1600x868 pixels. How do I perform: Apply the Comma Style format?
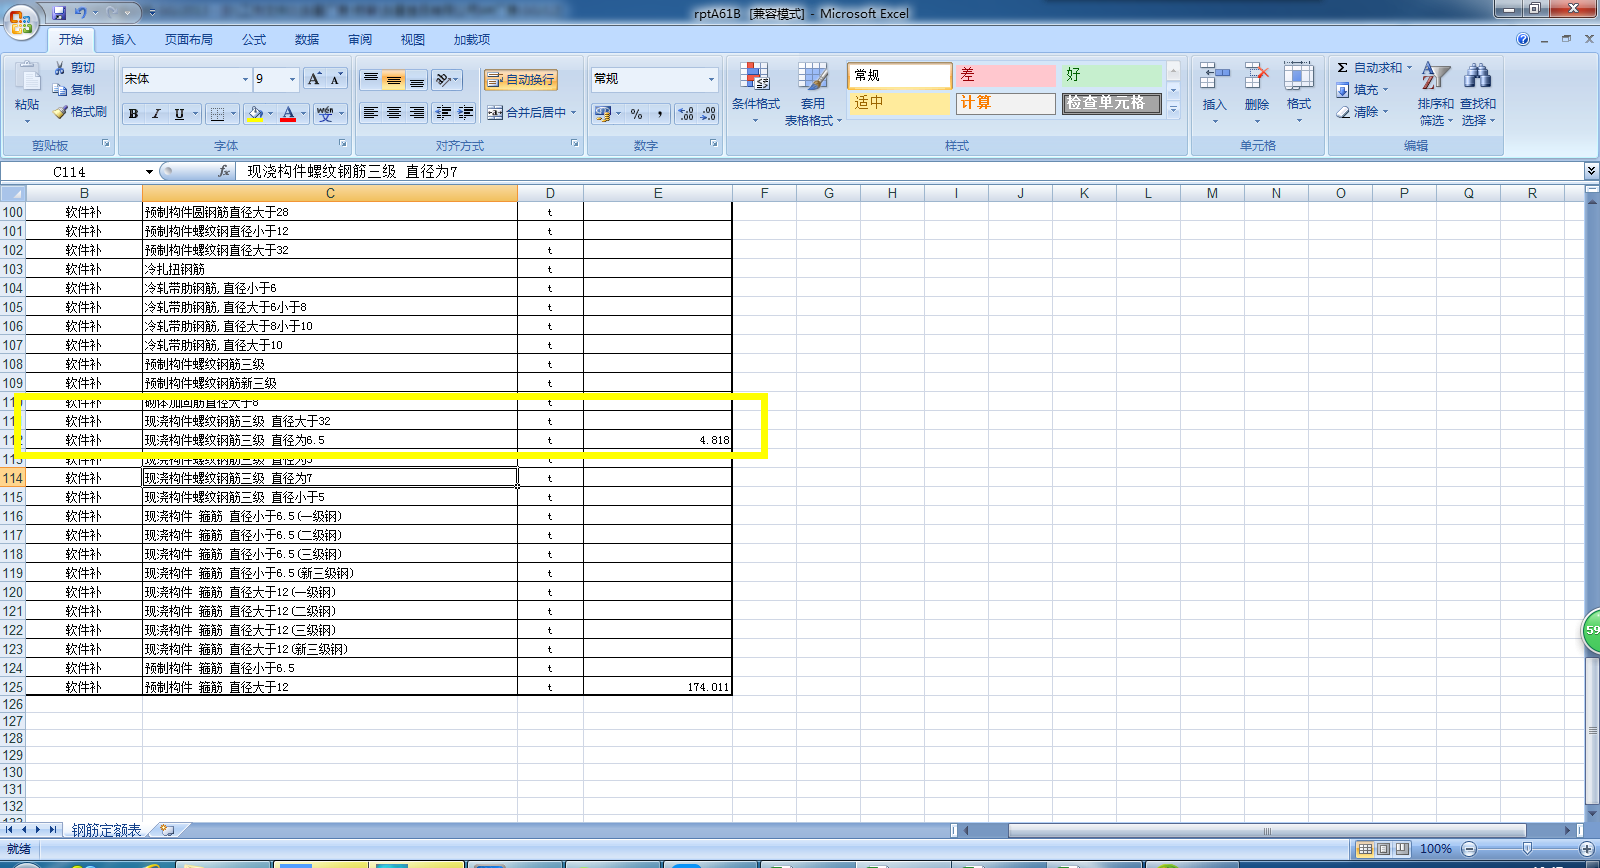[660, 114]
